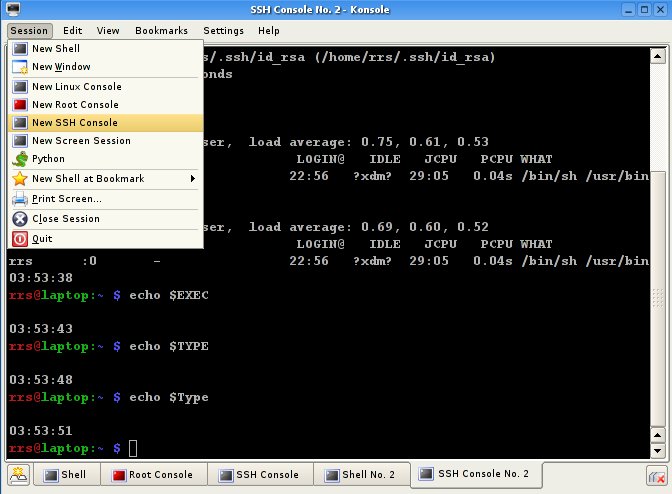The width and height of the screenshot is (672, 494).
Task: Click the printer icon for Print Screen
Action: pos(20,199)
